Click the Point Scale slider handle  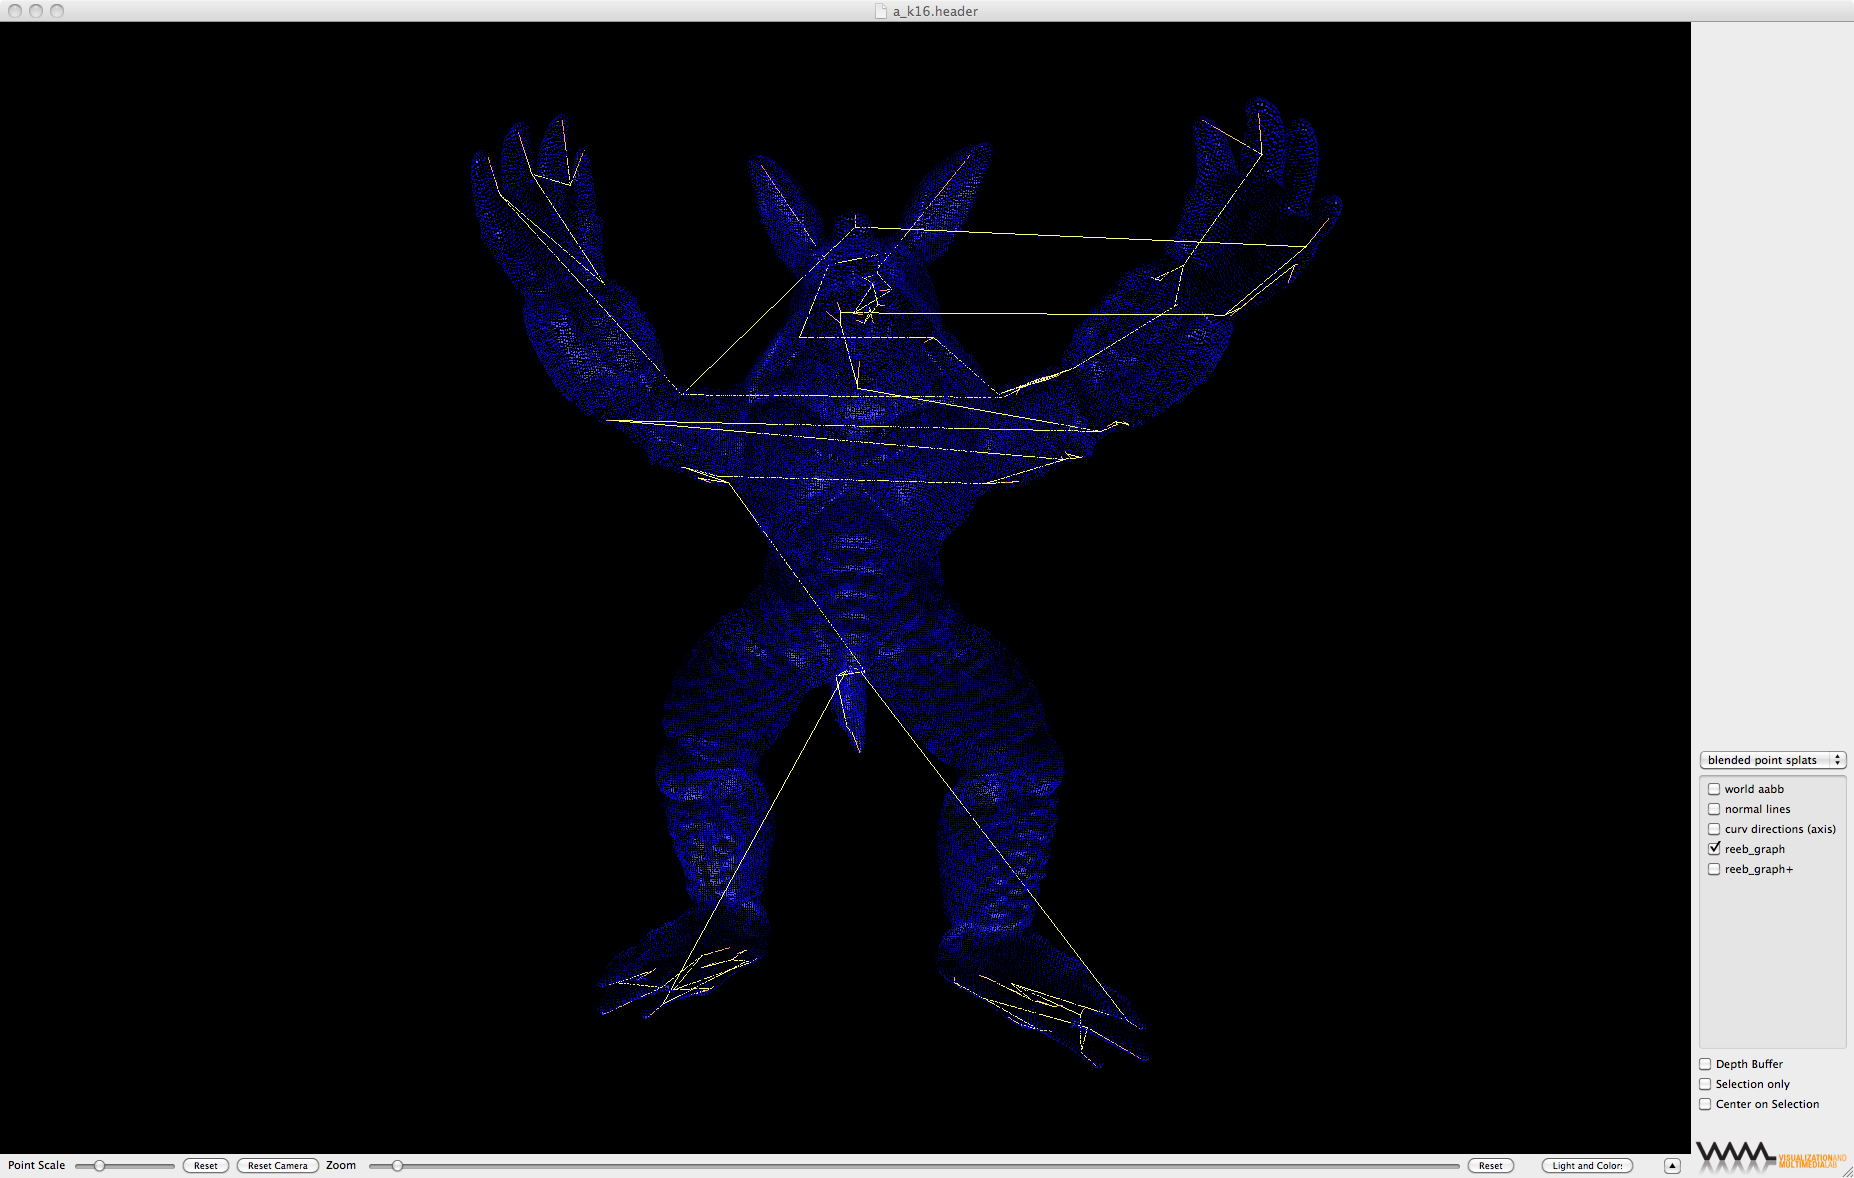pyautogui.click(x=99, y=1166)
